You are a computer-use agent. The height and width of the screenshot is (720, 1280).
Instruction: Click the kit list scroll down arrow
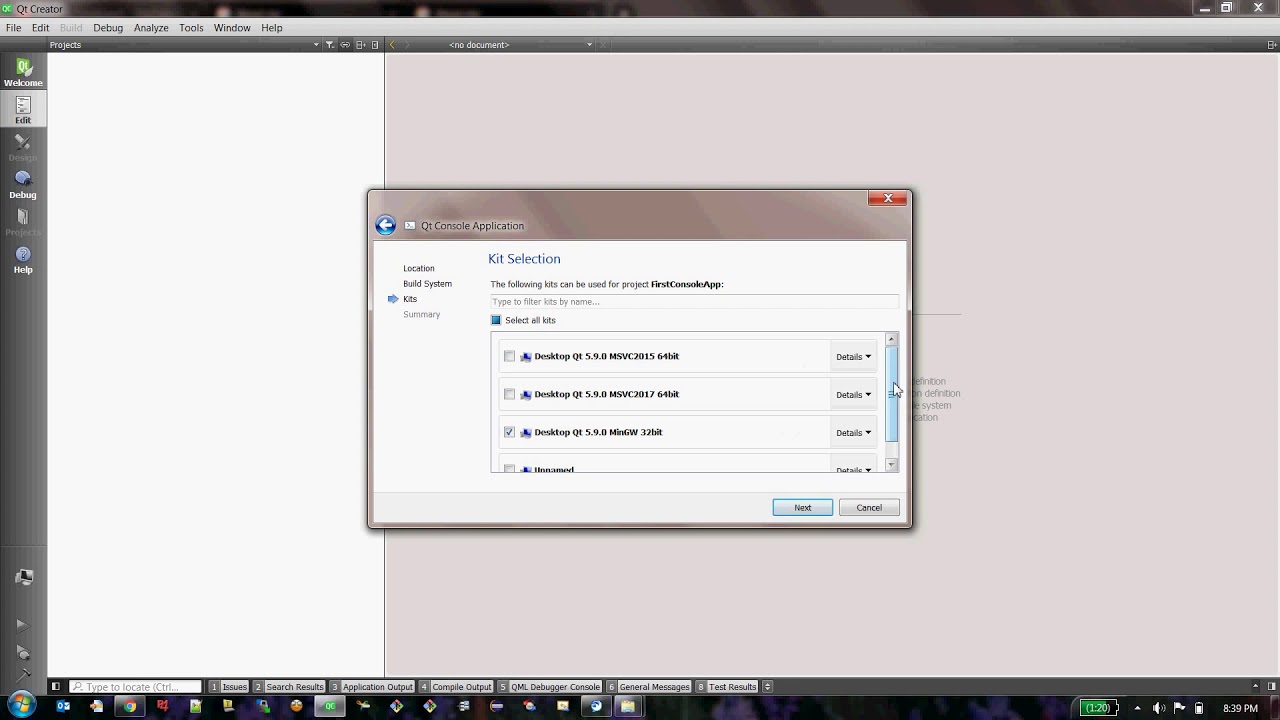click(x=891, y=465)
